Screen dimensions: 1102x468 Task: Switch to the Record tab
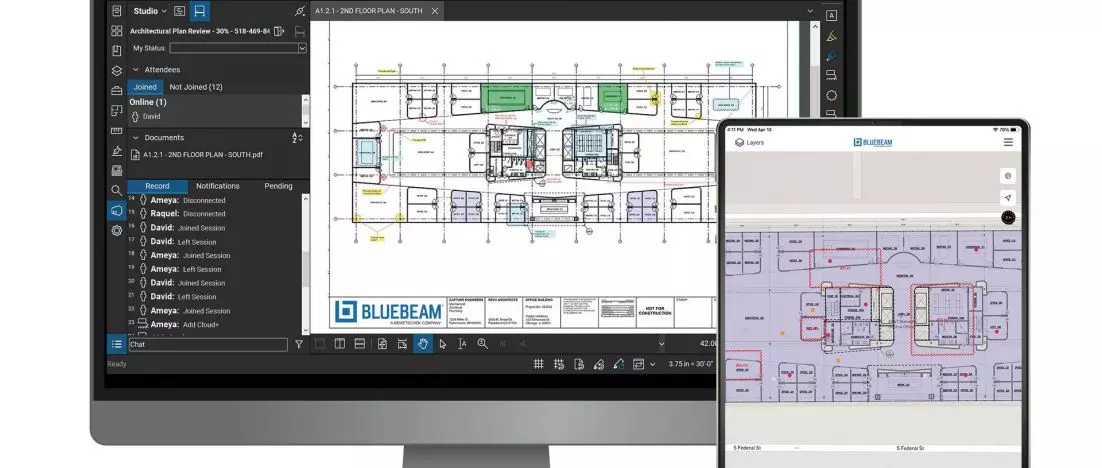point(157,186)
